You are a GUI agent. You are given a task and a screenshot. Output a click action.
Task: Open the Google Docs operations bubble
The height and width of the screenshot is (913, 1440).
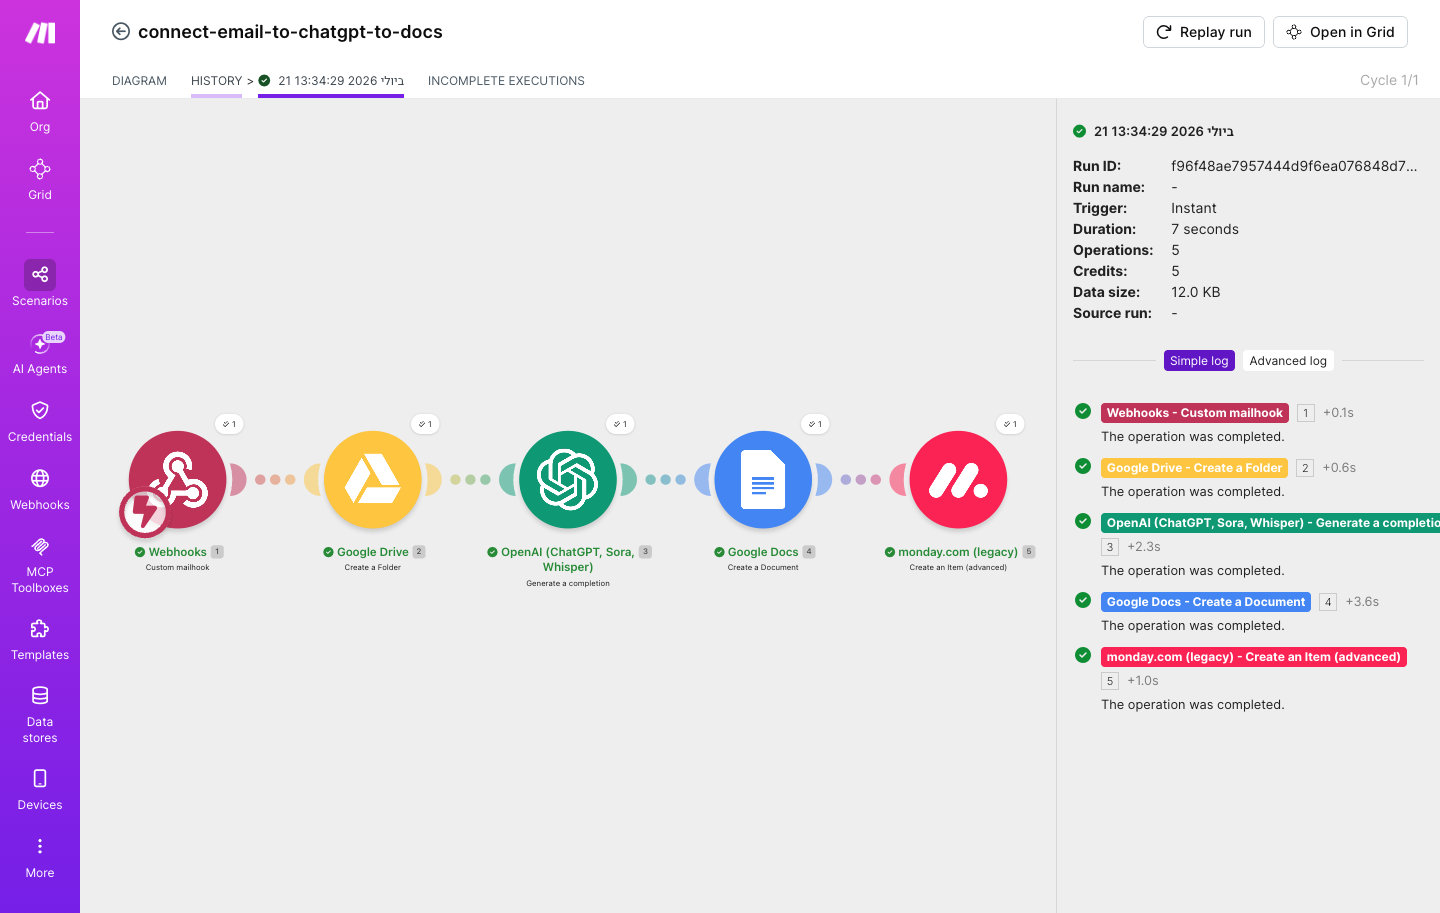coord(815,424)
